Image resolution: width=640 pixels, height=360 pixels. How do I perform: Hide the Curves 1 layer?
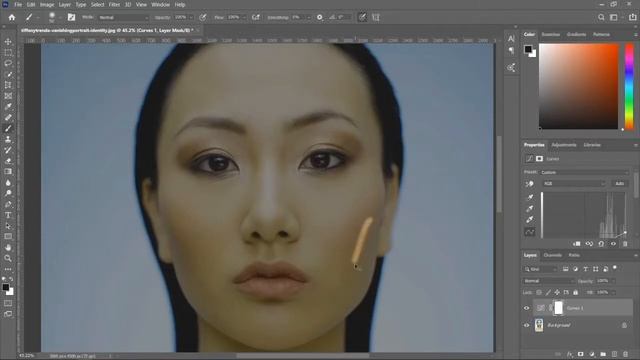pos(527,308)
